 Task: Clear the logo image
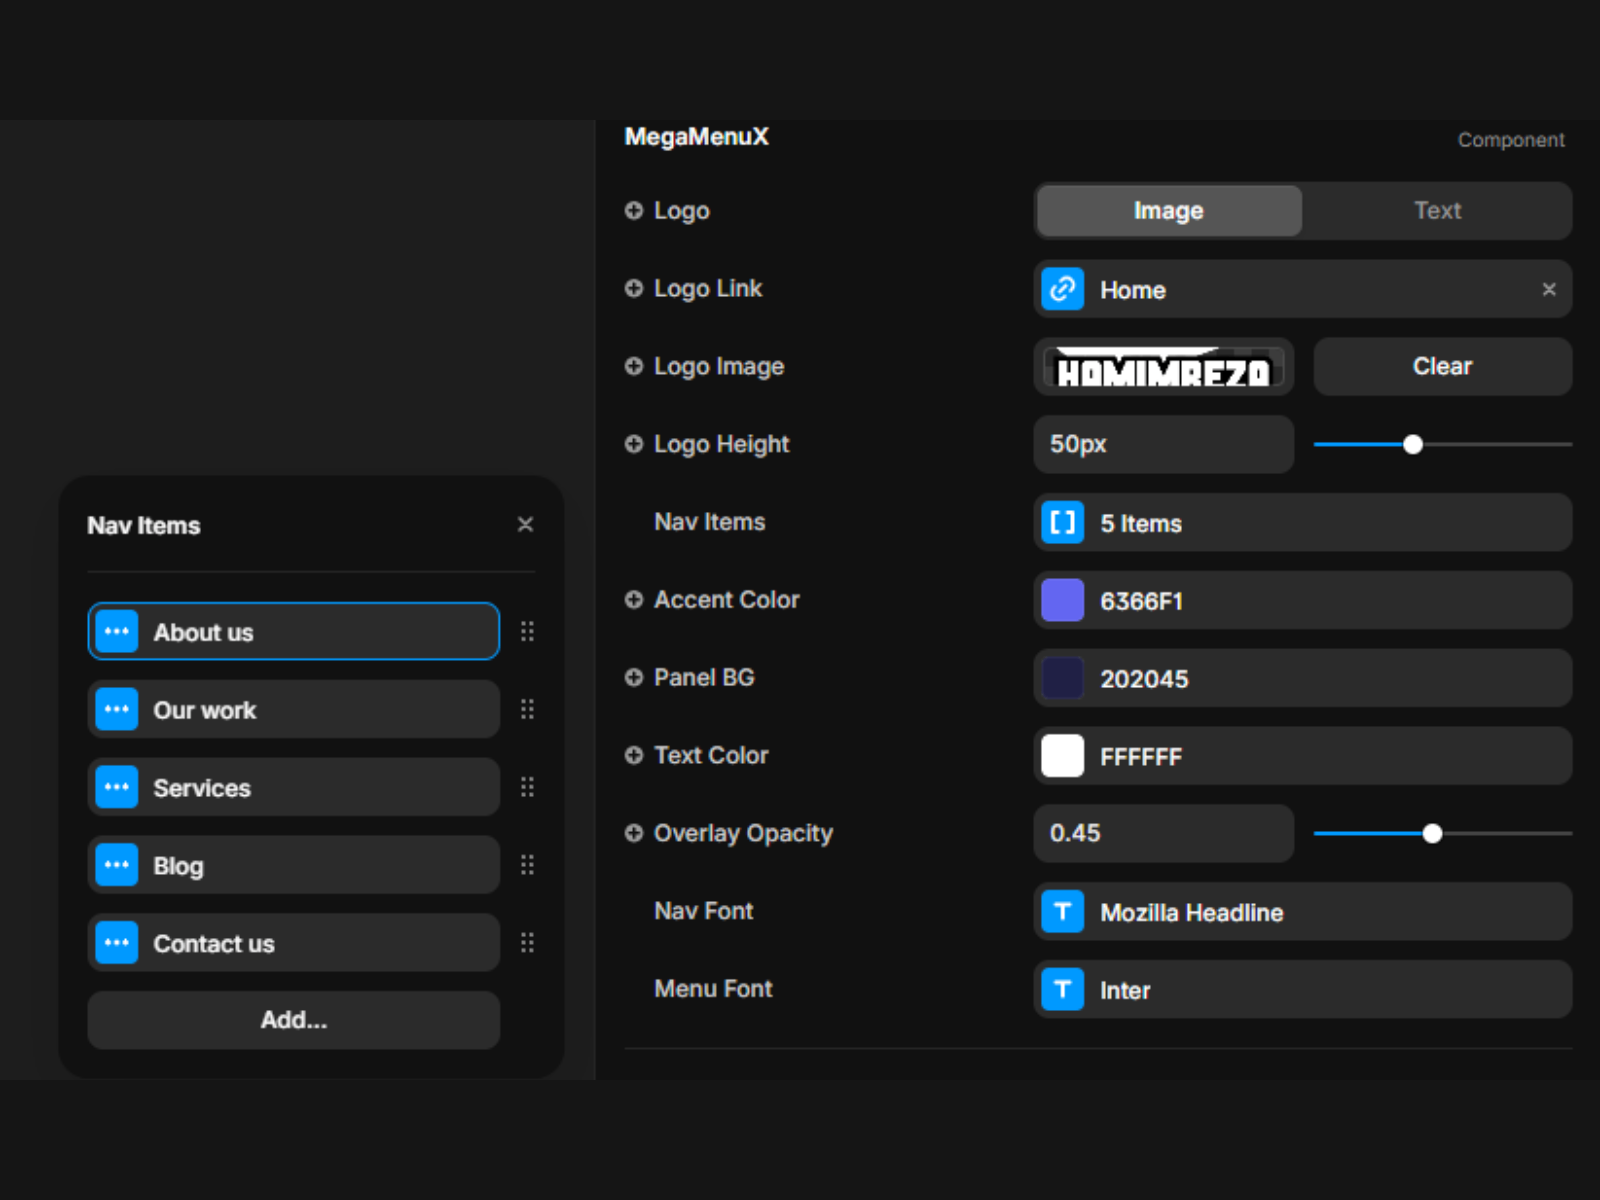1441,367
